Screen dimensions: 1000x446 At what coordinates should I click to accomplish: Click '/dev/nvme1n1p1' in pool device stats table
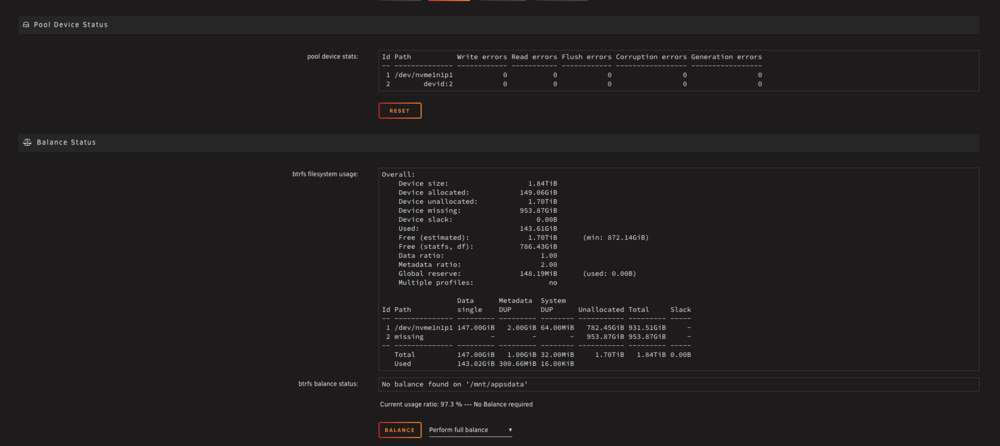pos(423,75)
